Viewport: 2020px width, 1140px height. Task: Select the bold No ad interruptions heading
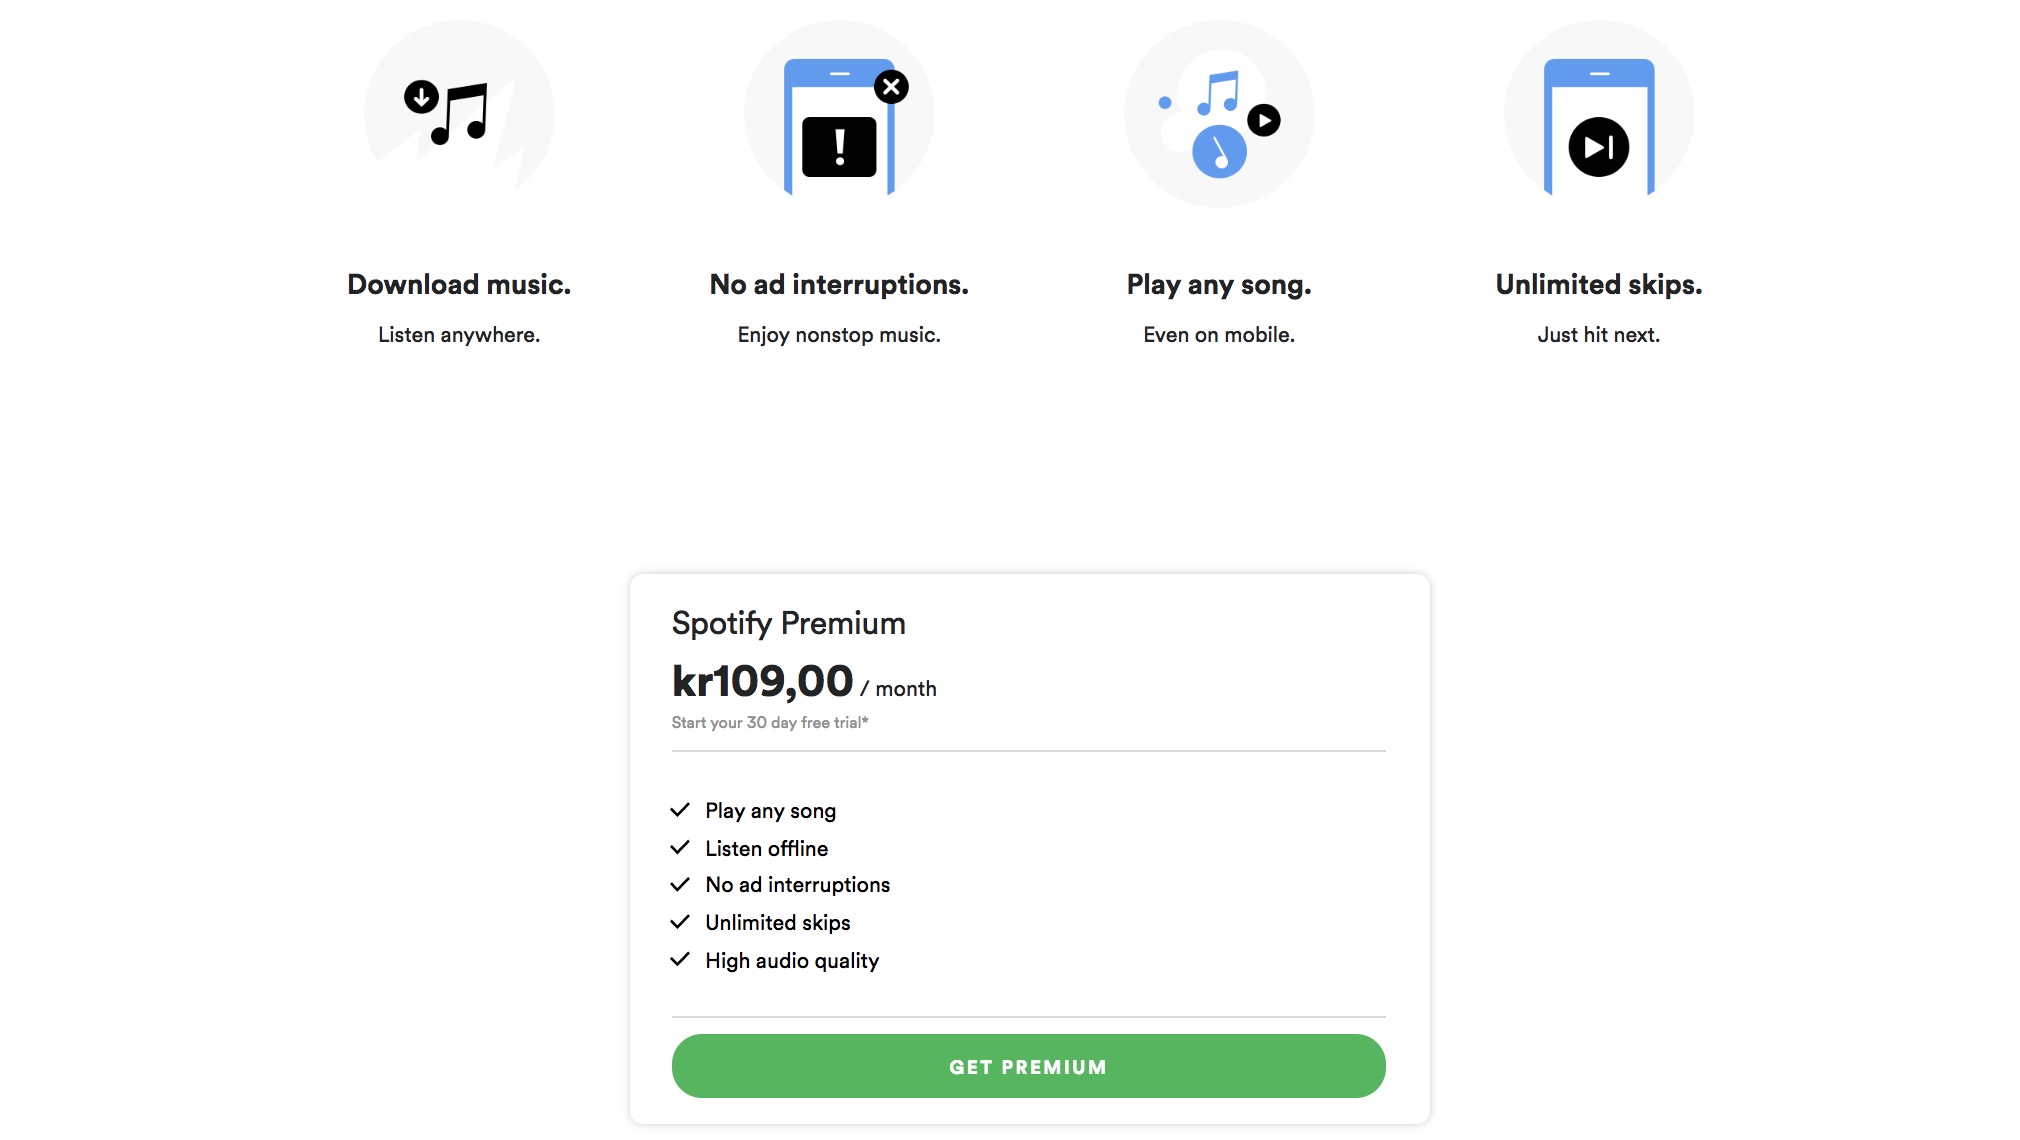[x=839, y=285]
